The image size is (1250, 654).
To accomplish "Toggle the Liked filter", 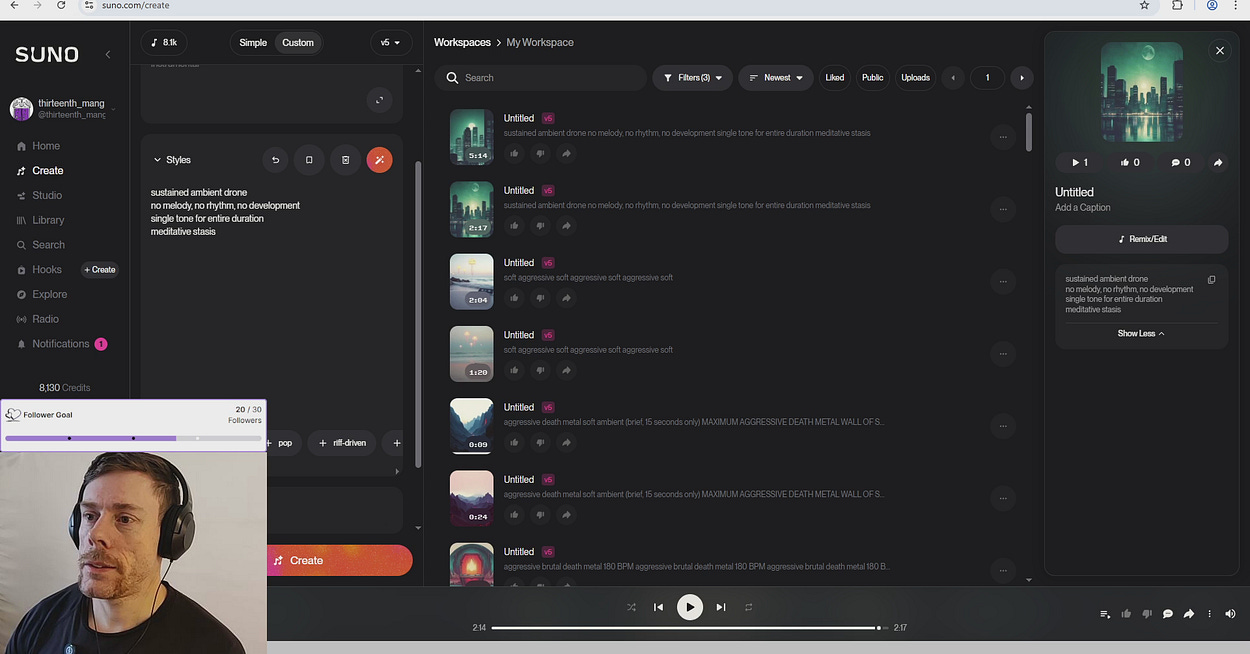I will point(835,78).
